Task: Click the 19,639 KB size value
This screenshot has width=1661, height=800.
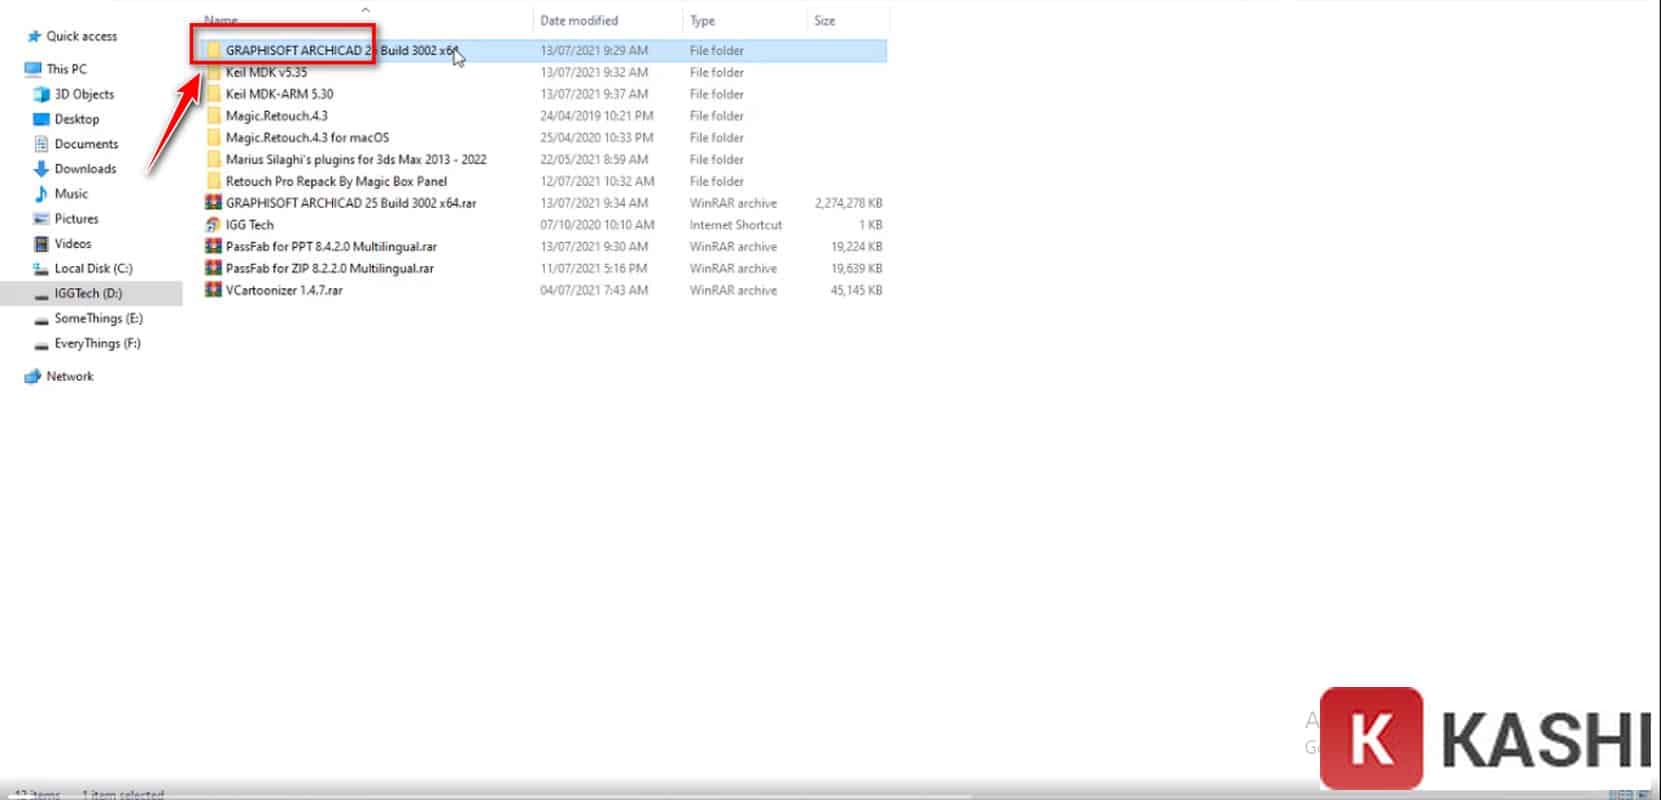Action: coord(856,270)
